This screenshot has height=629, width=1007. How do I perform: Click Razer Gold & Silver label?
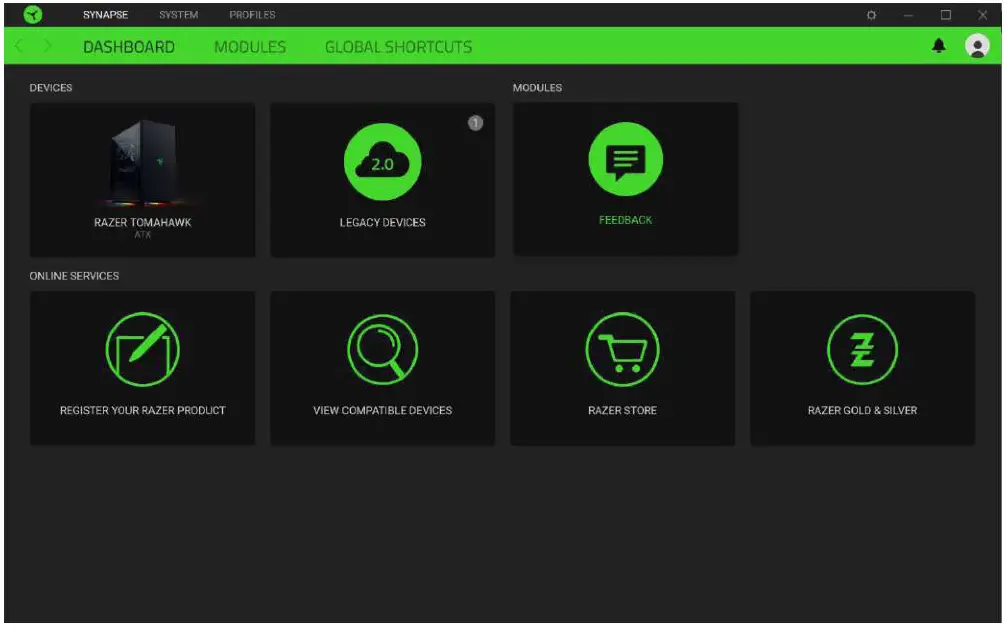coord(863,410)
